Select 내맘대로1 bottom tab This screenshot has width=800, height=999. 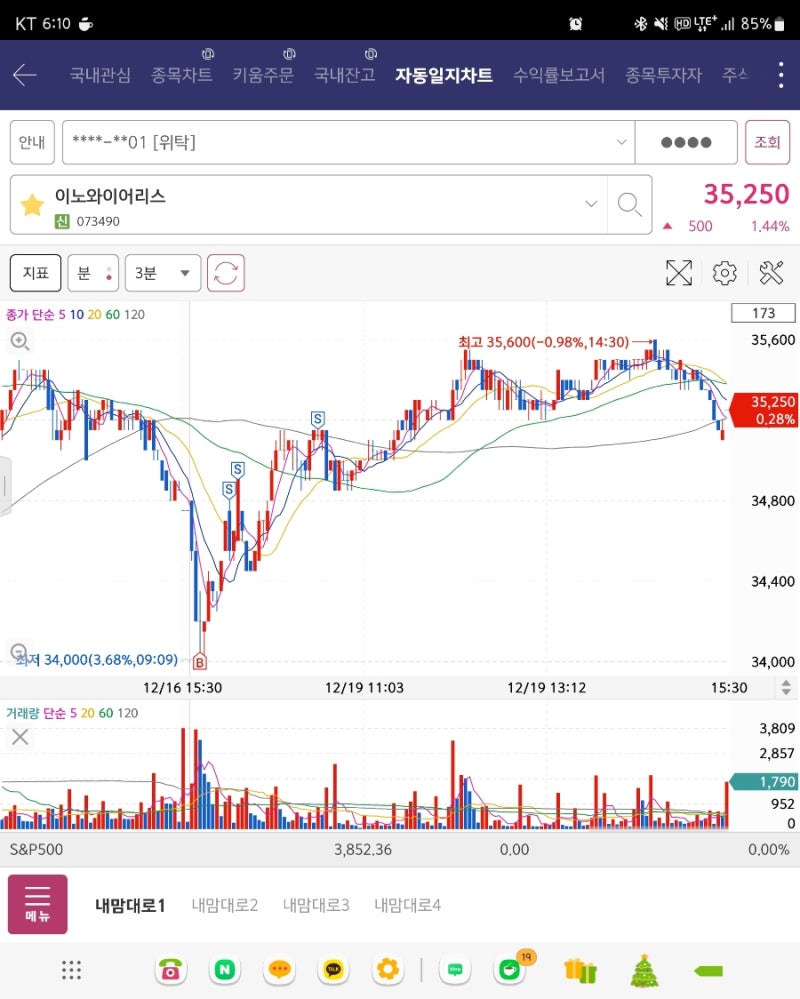click(x=130, y=905)
